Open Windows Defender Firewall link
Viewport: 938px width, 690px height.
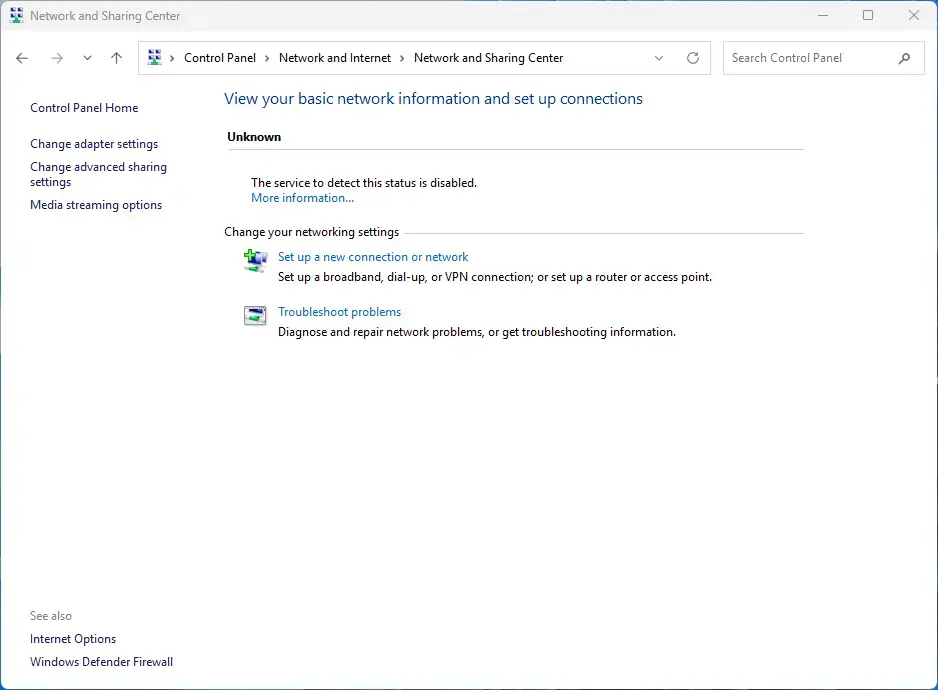101,662
